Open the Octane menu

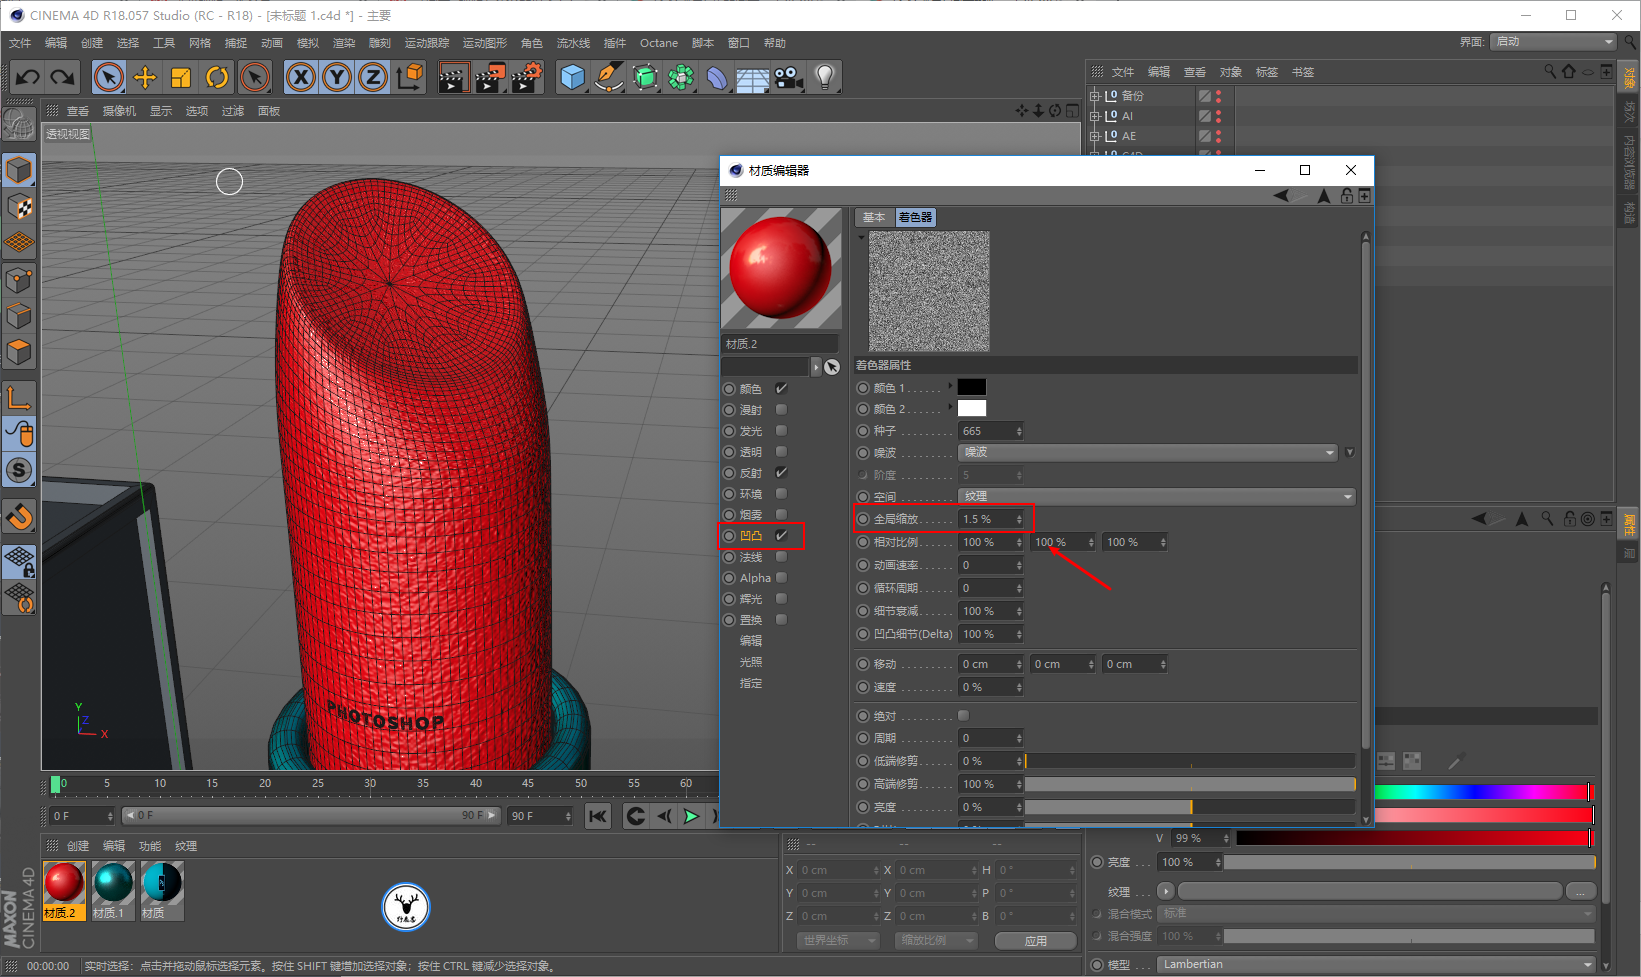pyautogui.click(x=659, y=43)
